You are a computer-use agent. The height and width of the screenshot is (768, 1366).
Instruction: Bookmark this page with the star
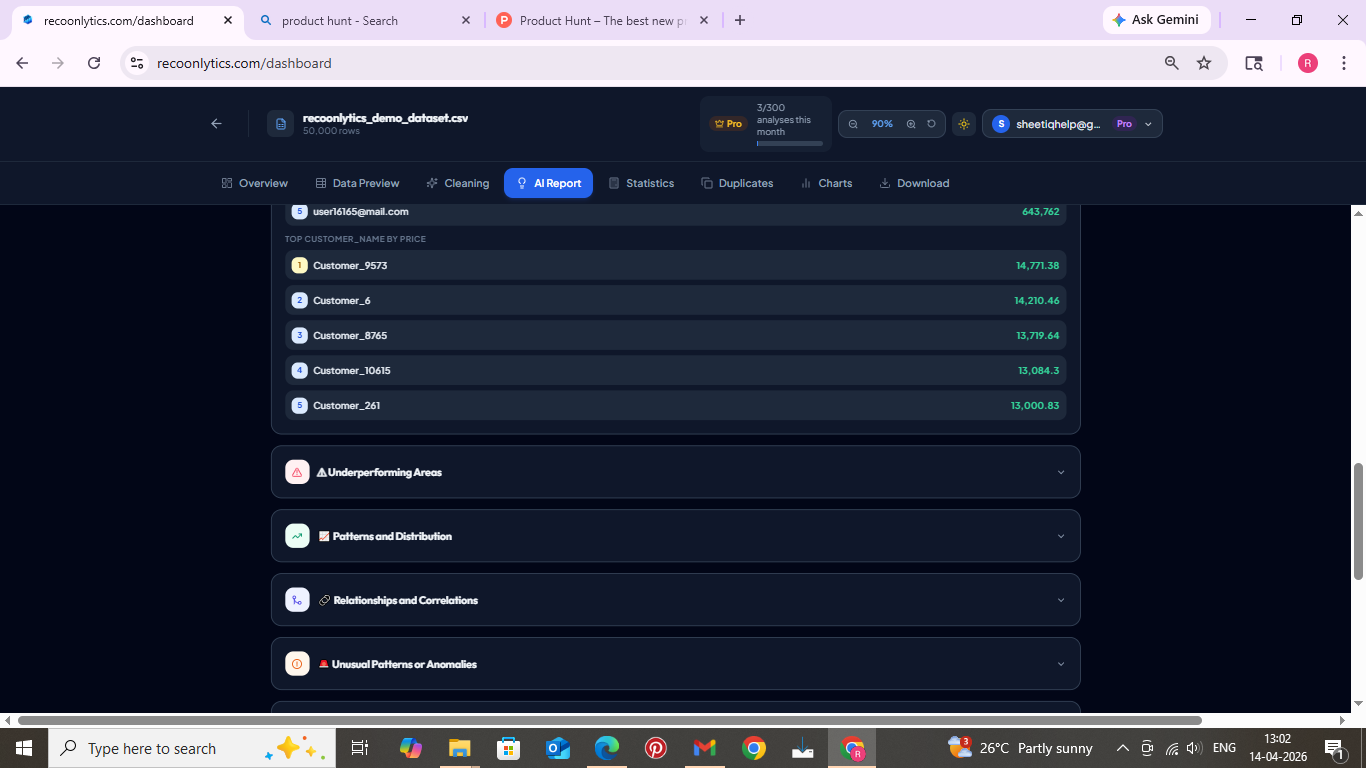click(1204, 63)
